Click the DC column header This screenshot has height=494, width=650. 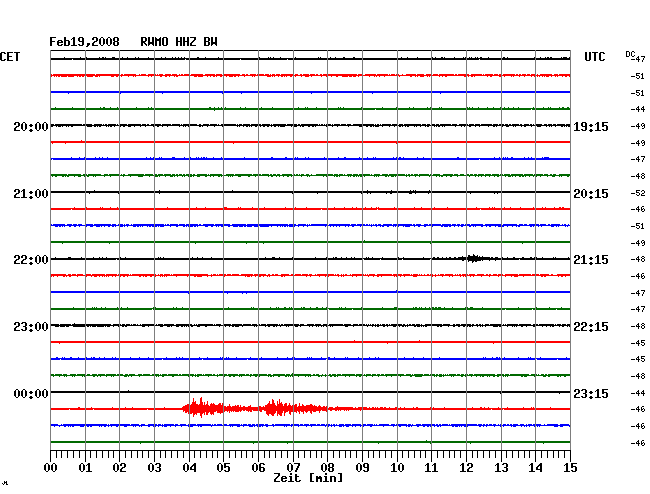coord(630,54)
